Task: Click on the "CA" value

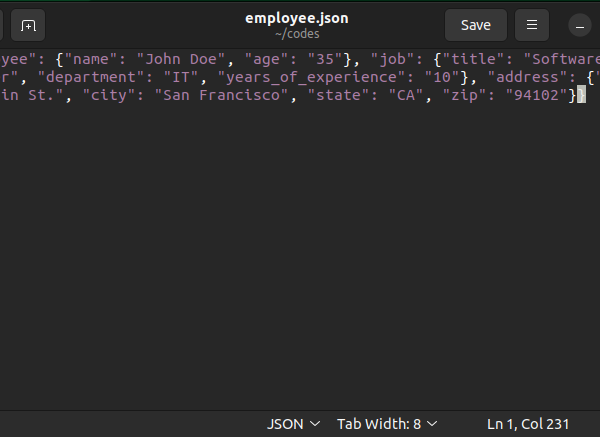Action: coord(406,95)
